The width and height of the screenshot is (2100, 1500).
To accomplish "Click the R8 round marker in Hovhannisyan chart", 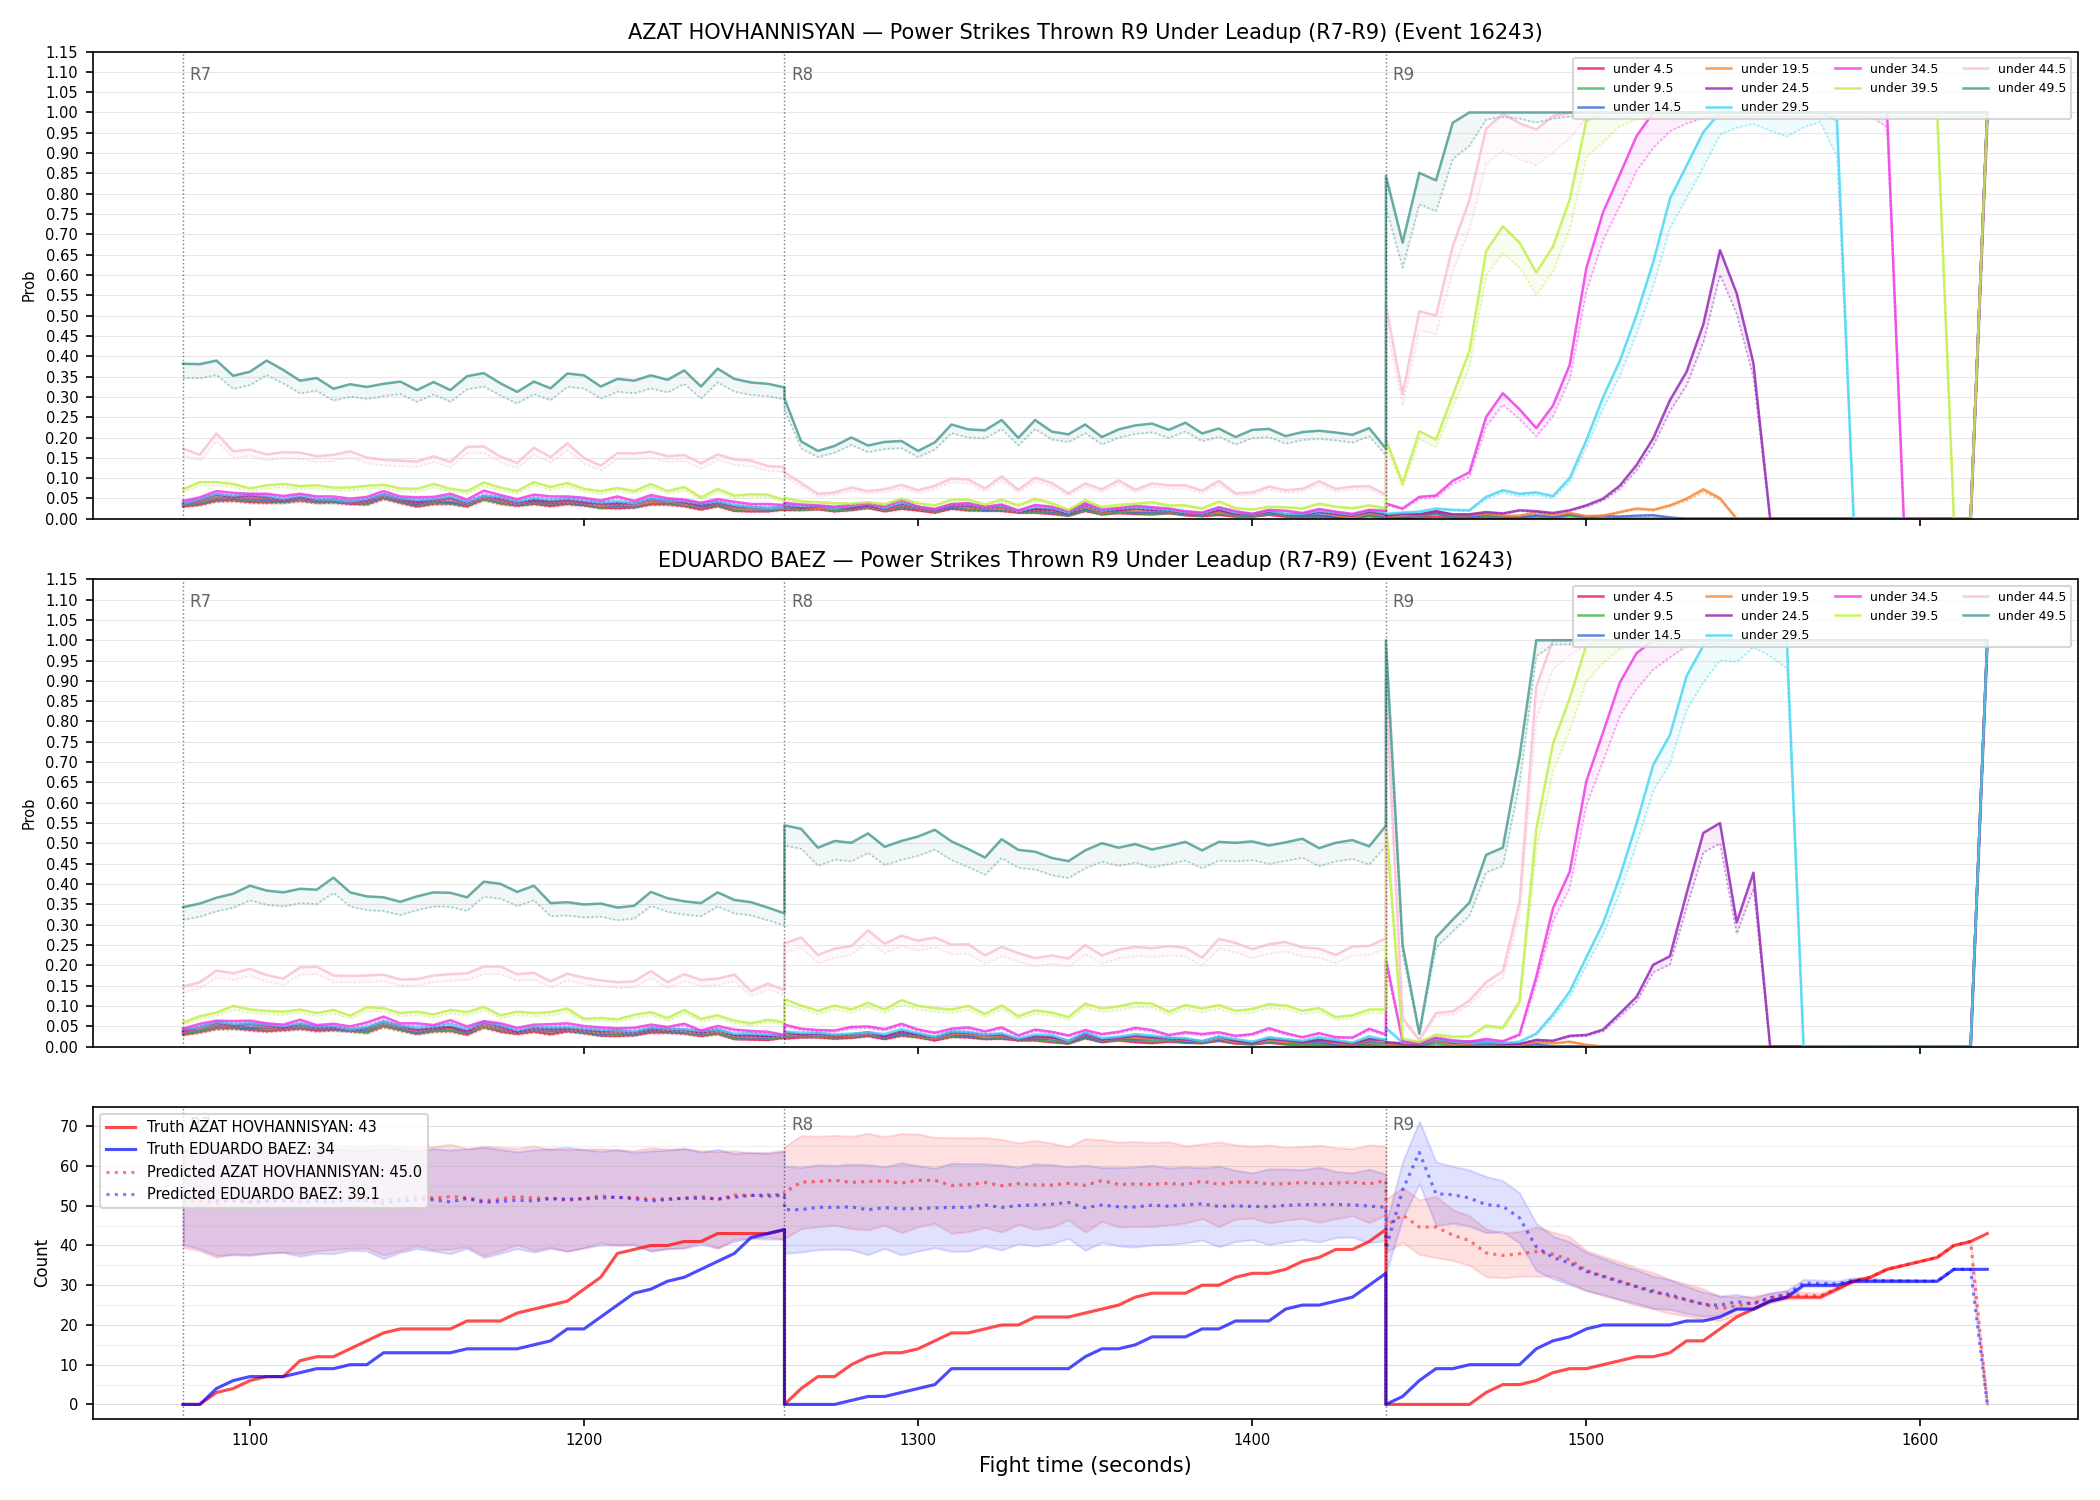I will click(802, 74).
